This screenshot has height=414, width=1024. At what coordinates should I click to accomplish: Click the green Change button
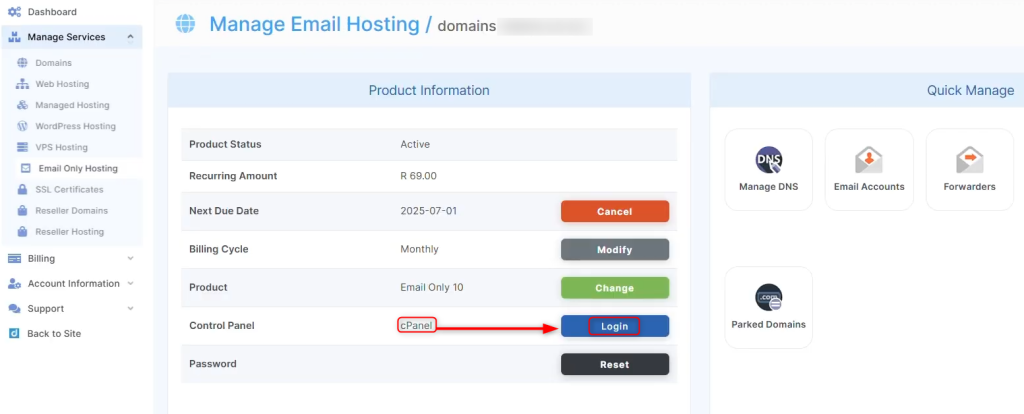tap(615, 288)
